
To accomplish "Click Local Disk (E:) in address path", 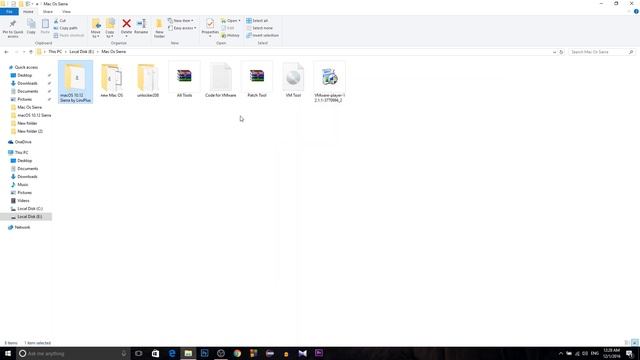I will coord(82,52).
